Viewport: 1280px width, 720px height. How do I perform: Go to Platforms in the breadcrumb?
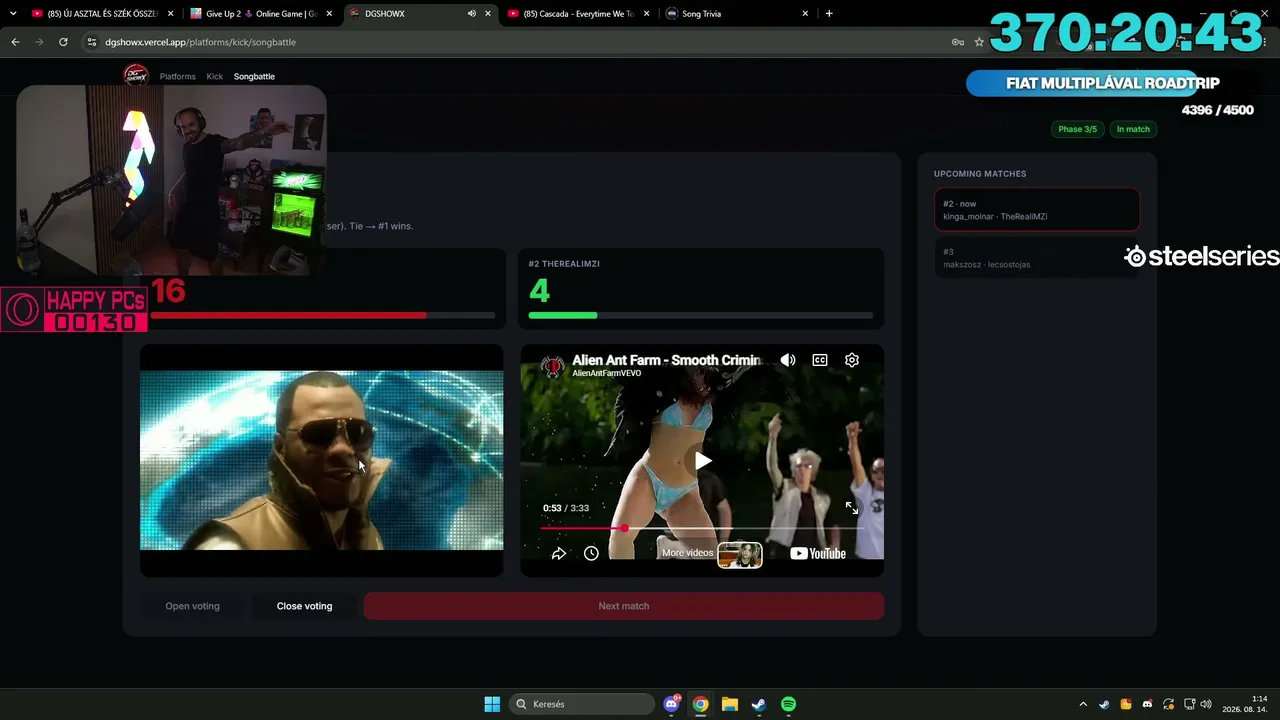point(177,76)
